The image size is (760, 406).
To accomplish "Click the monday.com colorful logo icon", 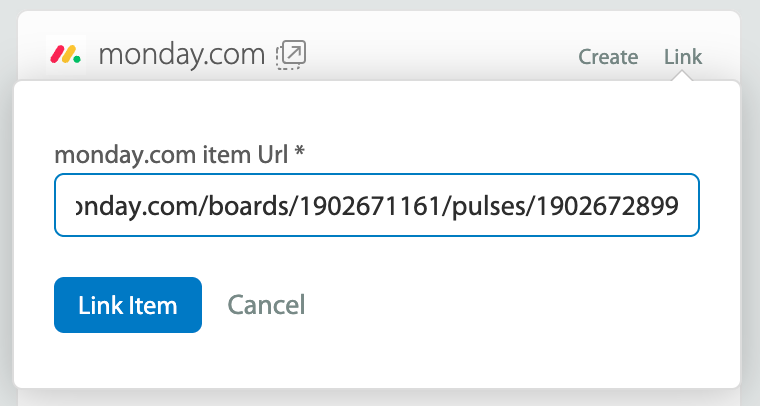I will [66, 54].
